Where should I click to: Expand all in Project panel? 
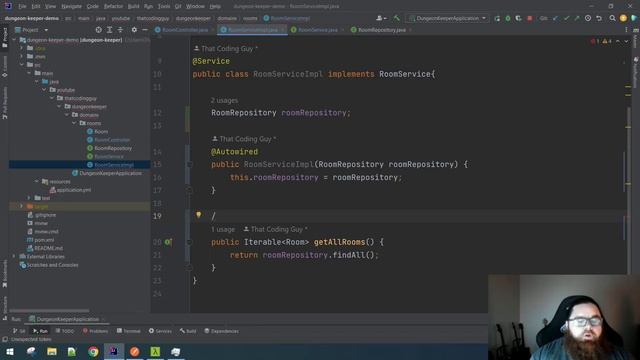tap(109, 30)
